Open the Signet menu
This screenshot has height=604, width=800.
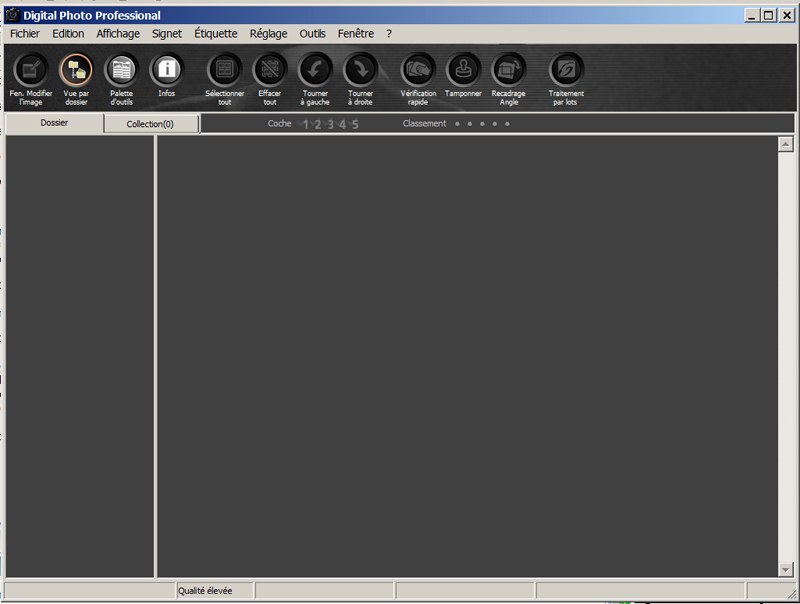click(167, 34)
